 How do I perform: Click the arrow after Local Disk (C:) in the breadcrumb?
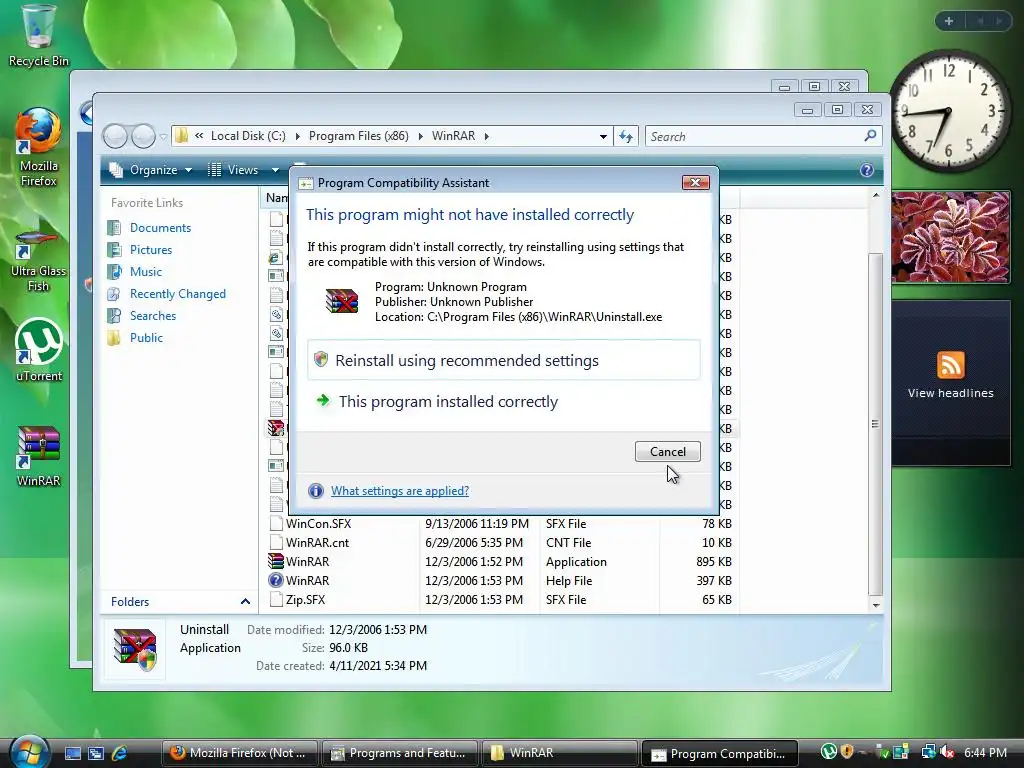tap(298, 136)
